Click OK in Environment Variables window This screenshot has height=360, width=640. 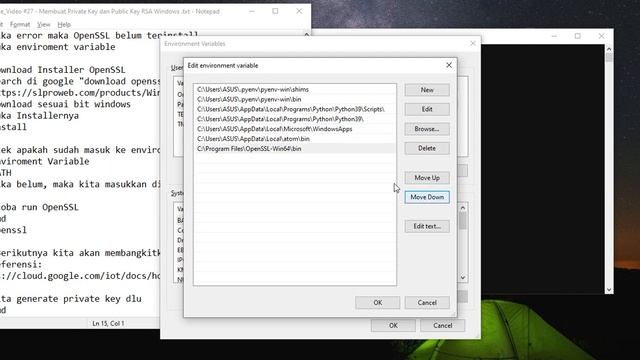[393, 325]
